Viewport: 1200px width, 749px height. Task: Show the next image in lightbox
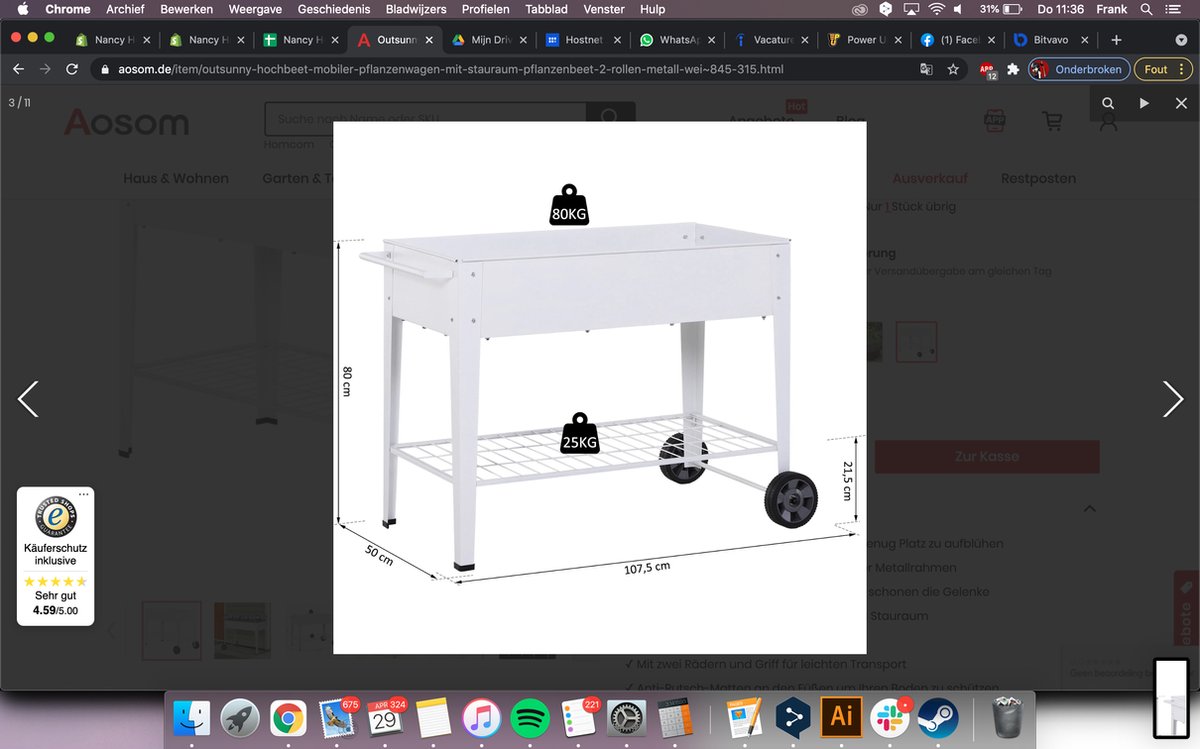1173,399
